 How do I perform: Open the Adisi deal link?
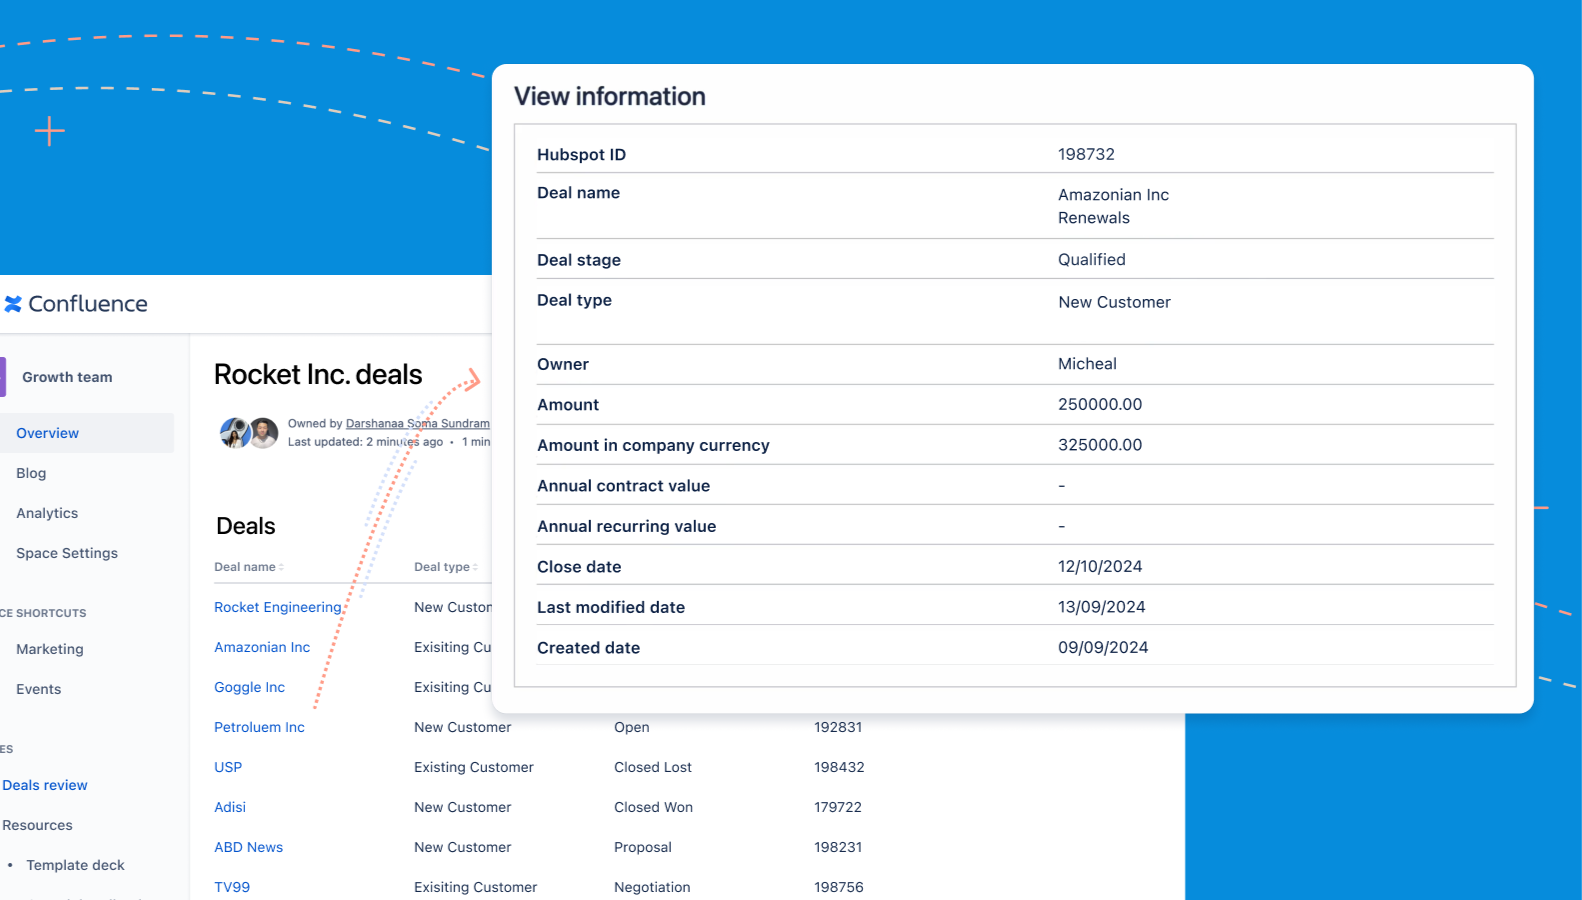pyautogui.click(x=230, y=807)
